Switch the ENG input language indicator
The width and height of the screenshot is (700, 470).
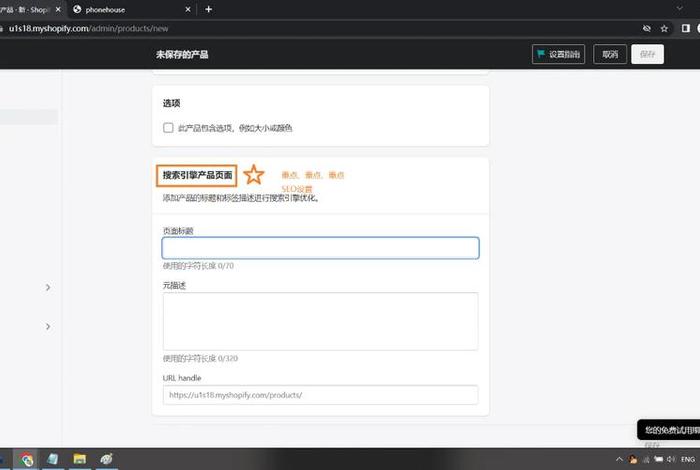688,459
